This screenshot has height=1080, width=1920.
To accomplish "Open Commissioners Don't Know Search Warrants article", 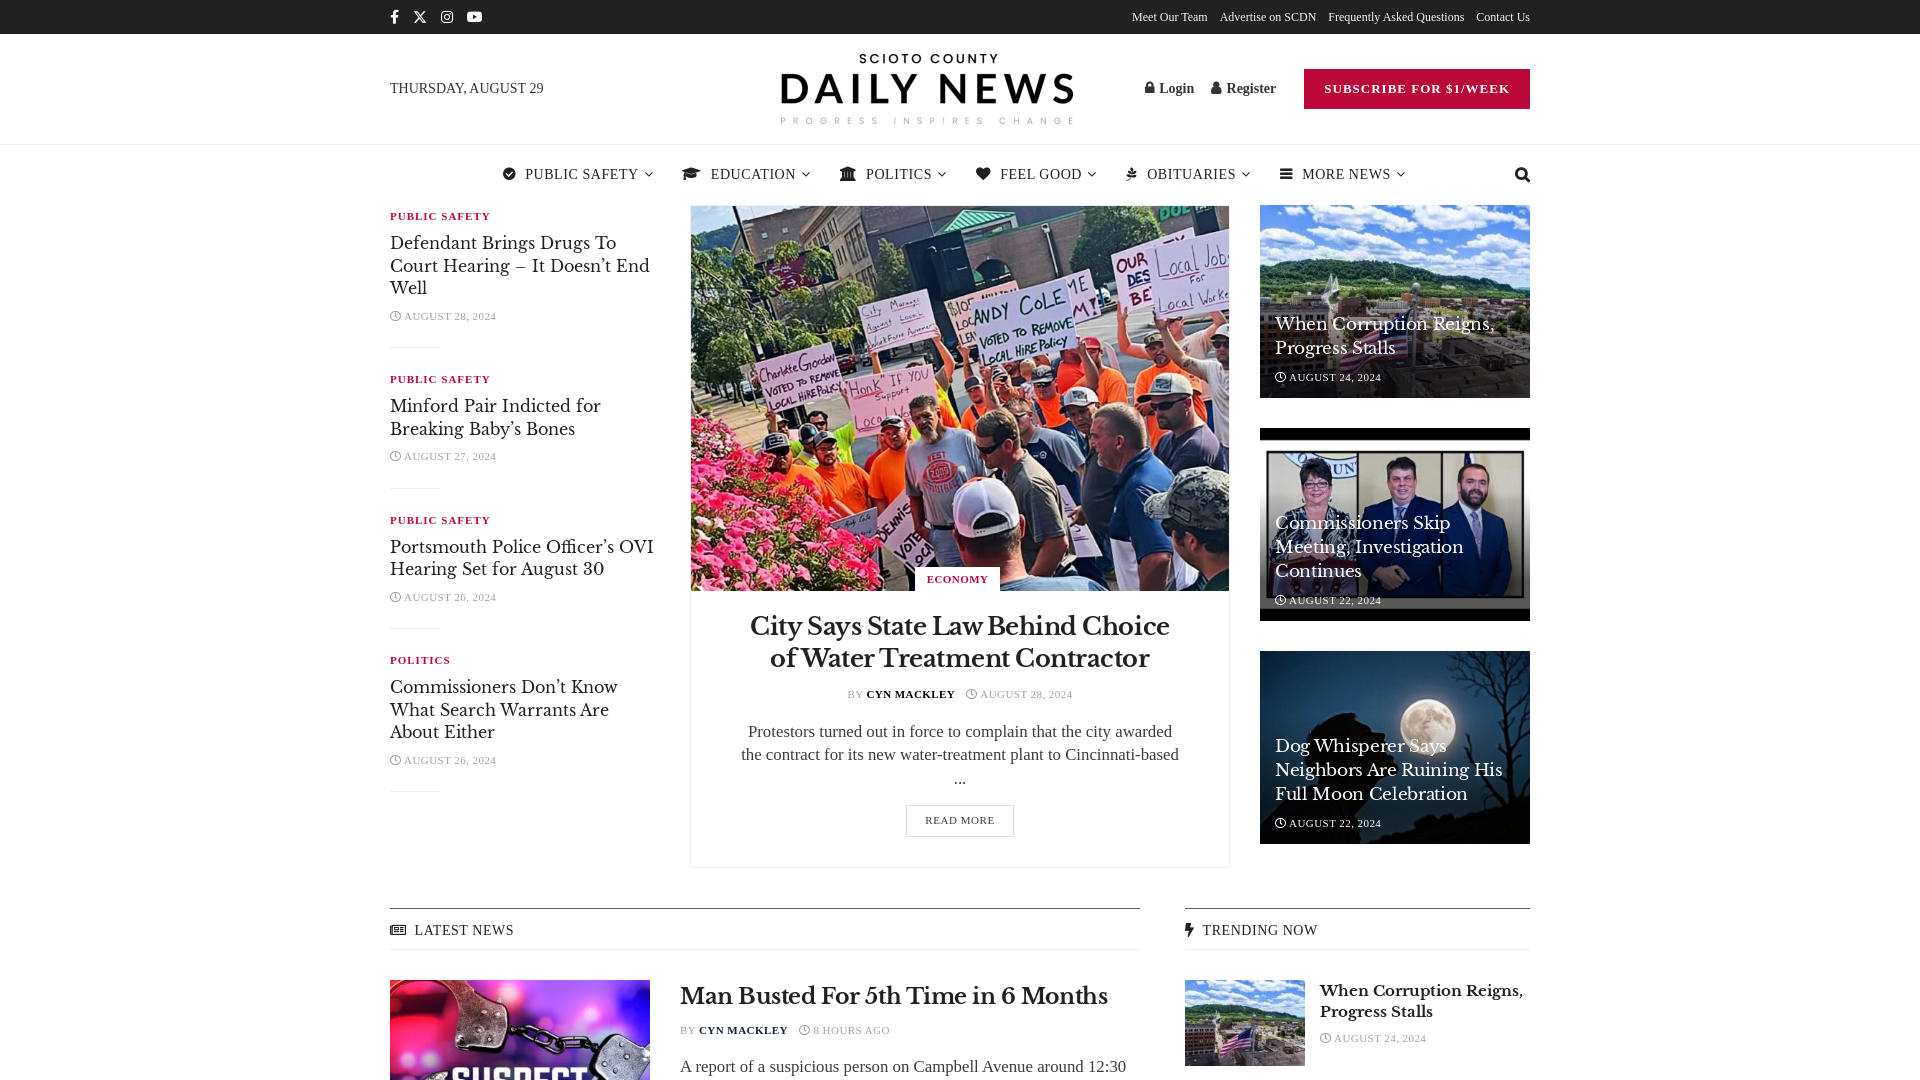I will tap(504, 710).
